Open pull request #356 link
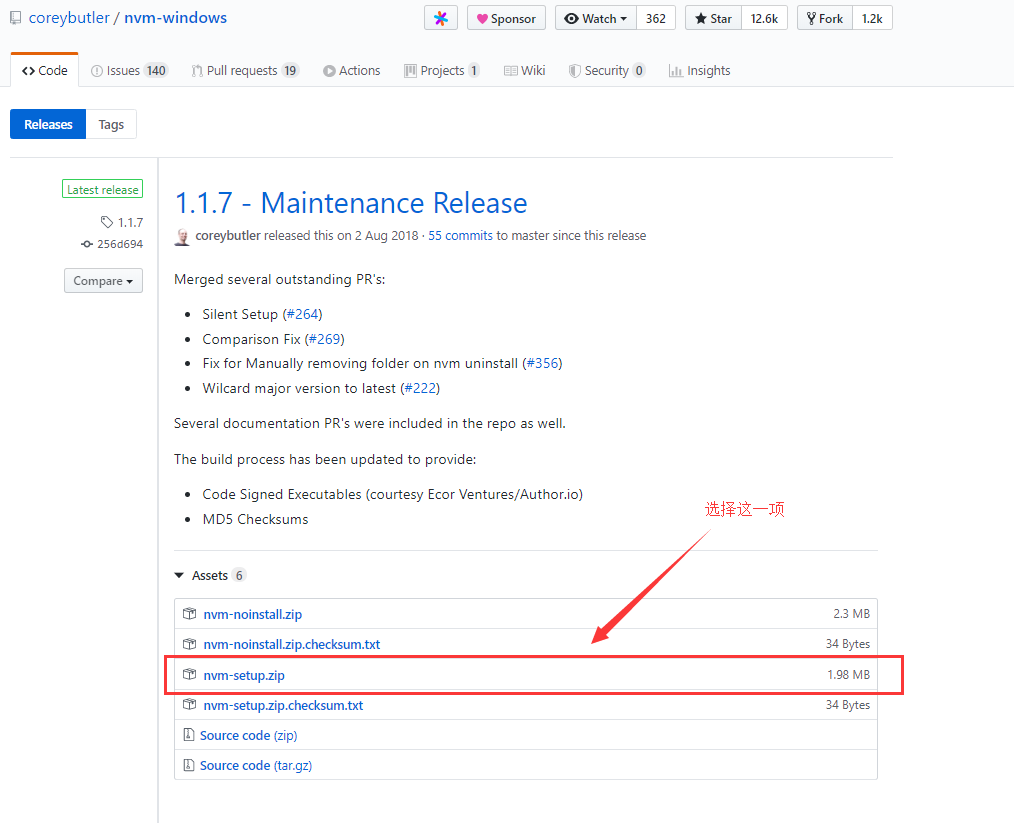Image resolution: width=1014 pixels, height=823 pixels. point(543,363)
